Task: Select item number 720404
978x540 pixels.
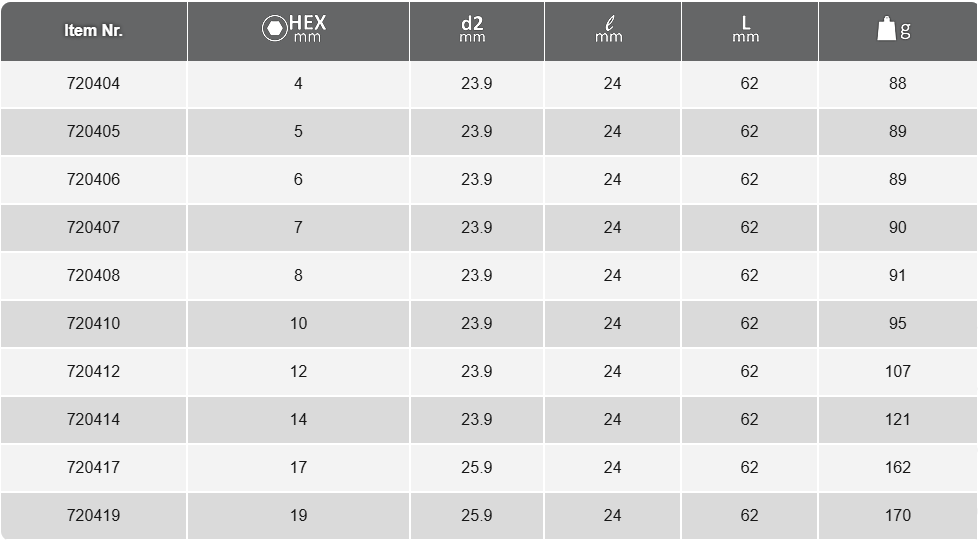Action: point(94,84)
